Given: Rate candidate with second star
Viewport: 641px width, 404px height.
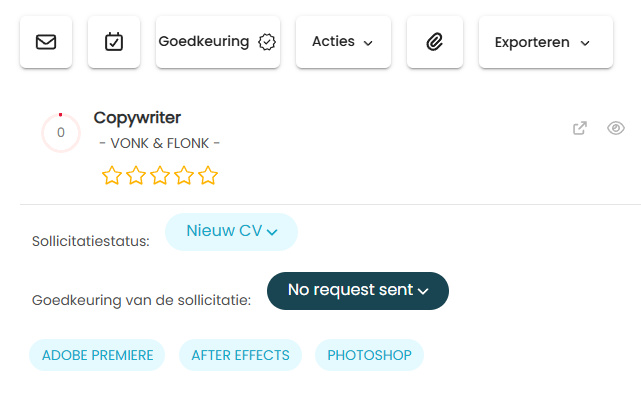Looking at the screenshot, I should [x=136, y=175].
